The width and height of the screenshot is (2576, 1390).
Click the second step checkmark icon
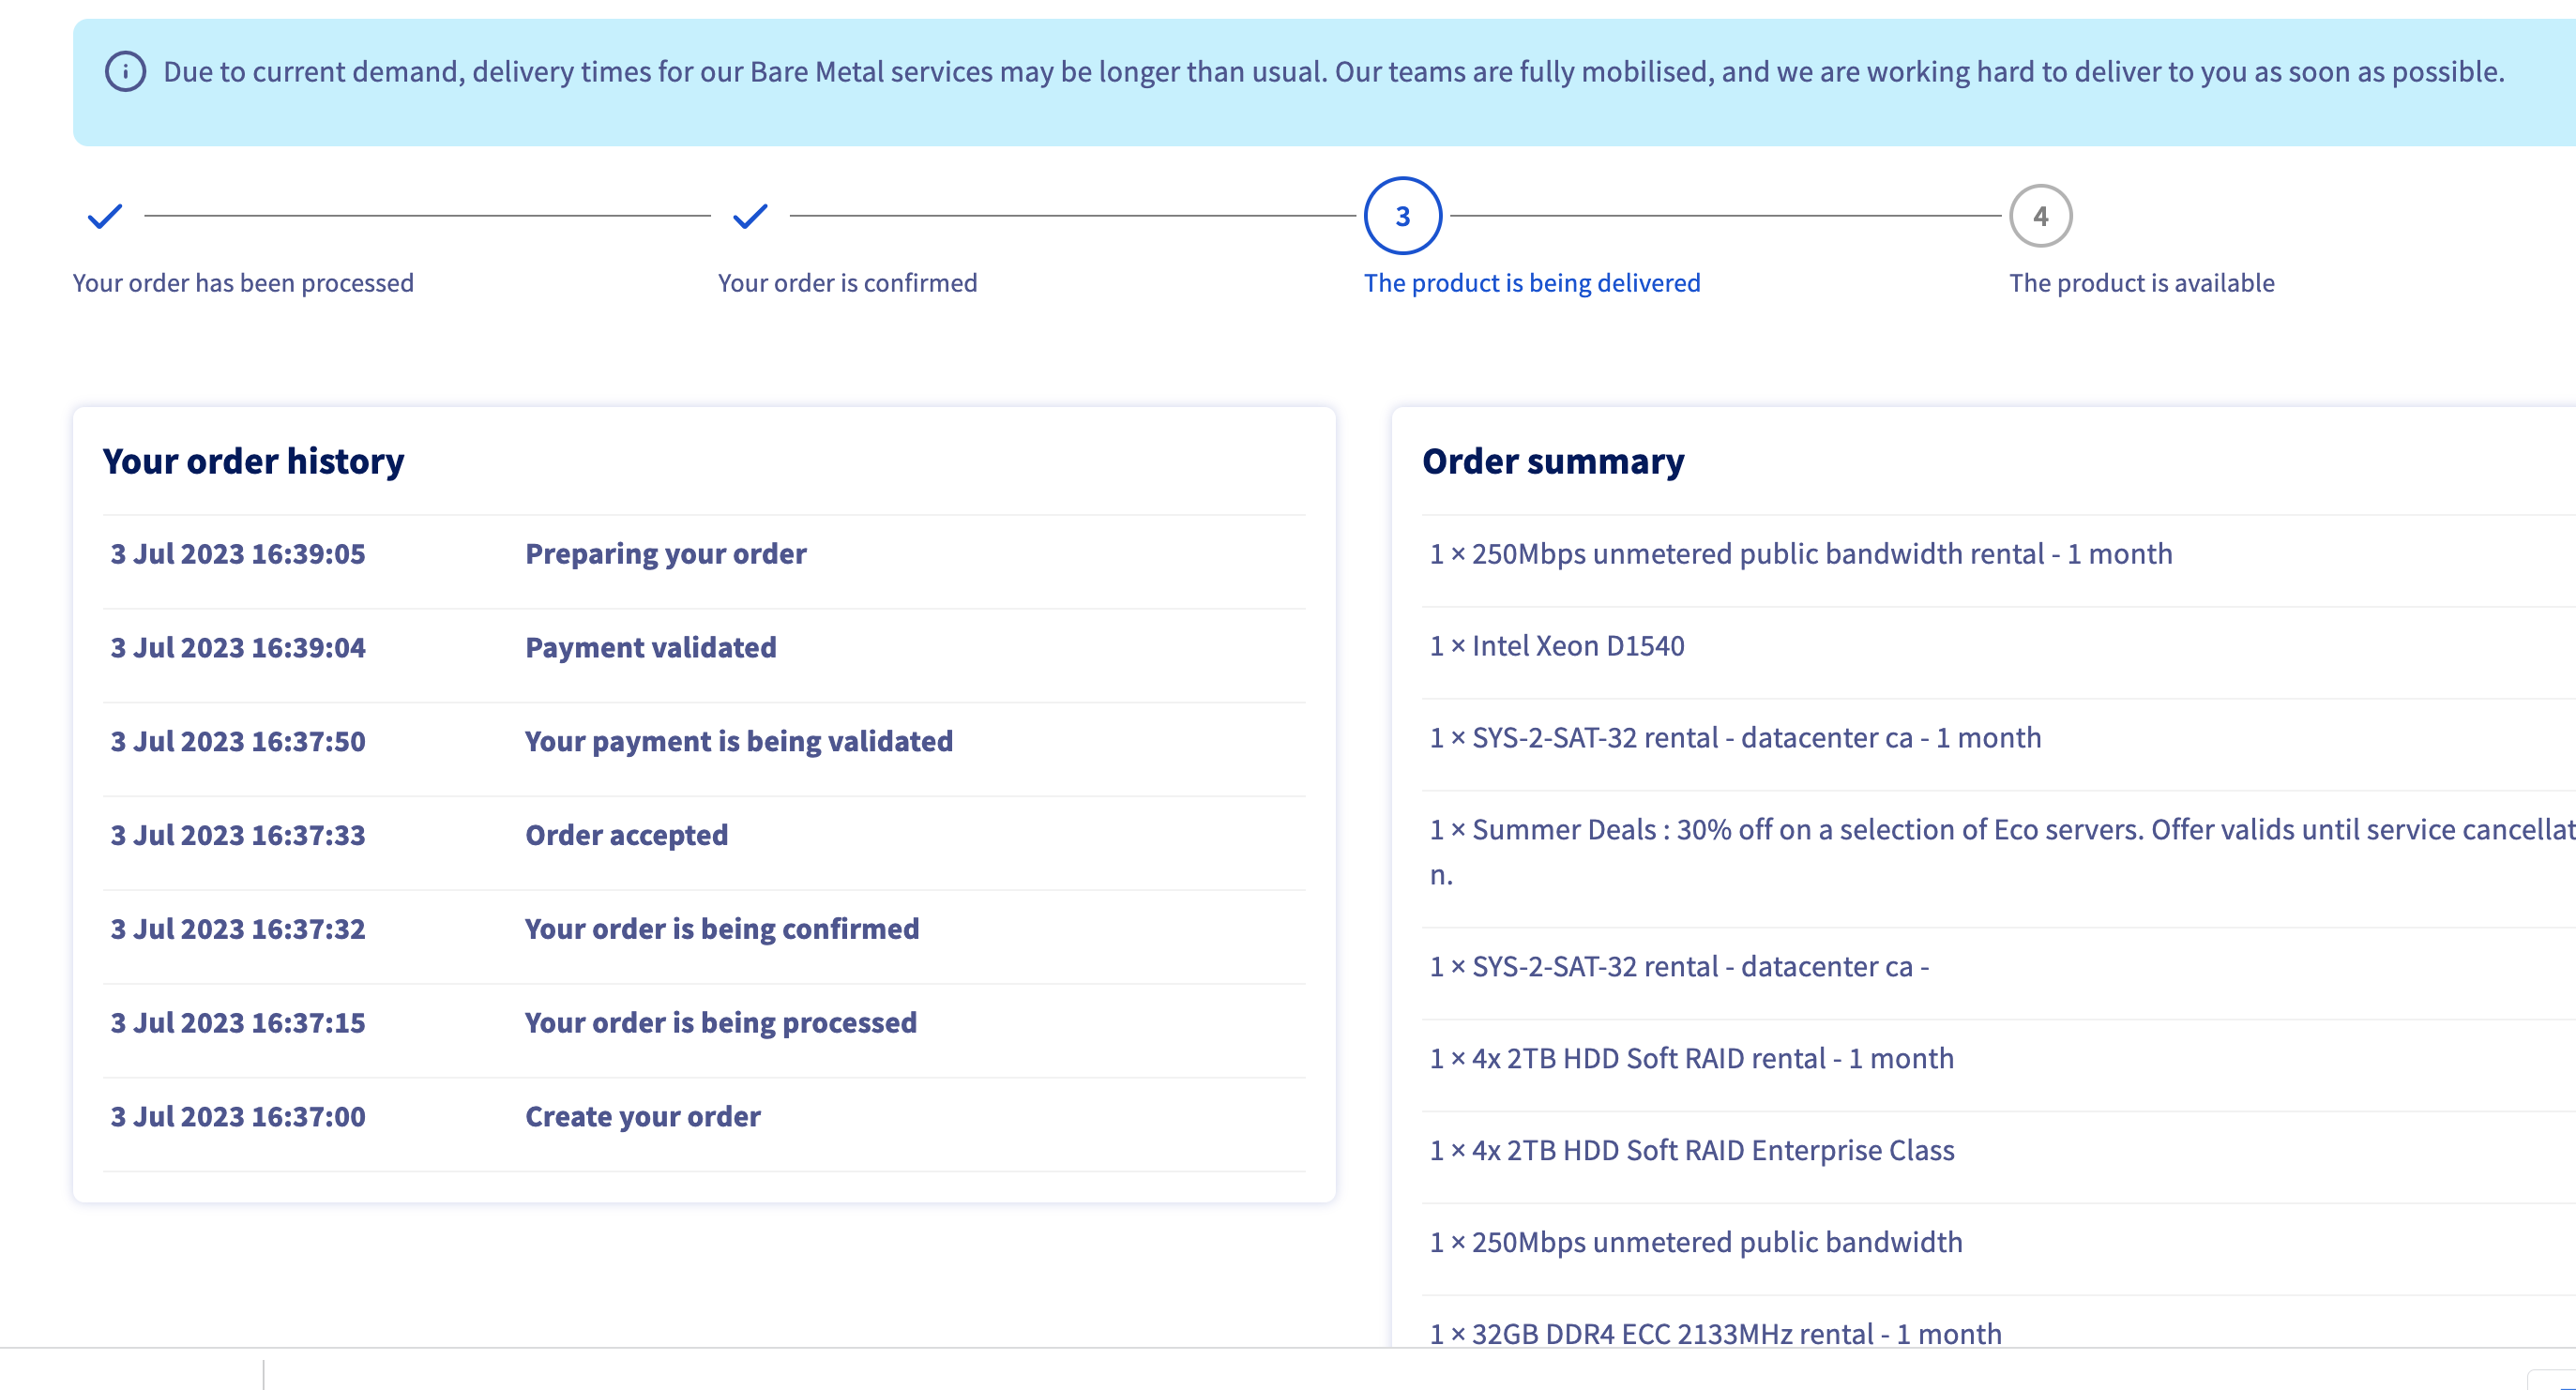click(x=750, y=216)
